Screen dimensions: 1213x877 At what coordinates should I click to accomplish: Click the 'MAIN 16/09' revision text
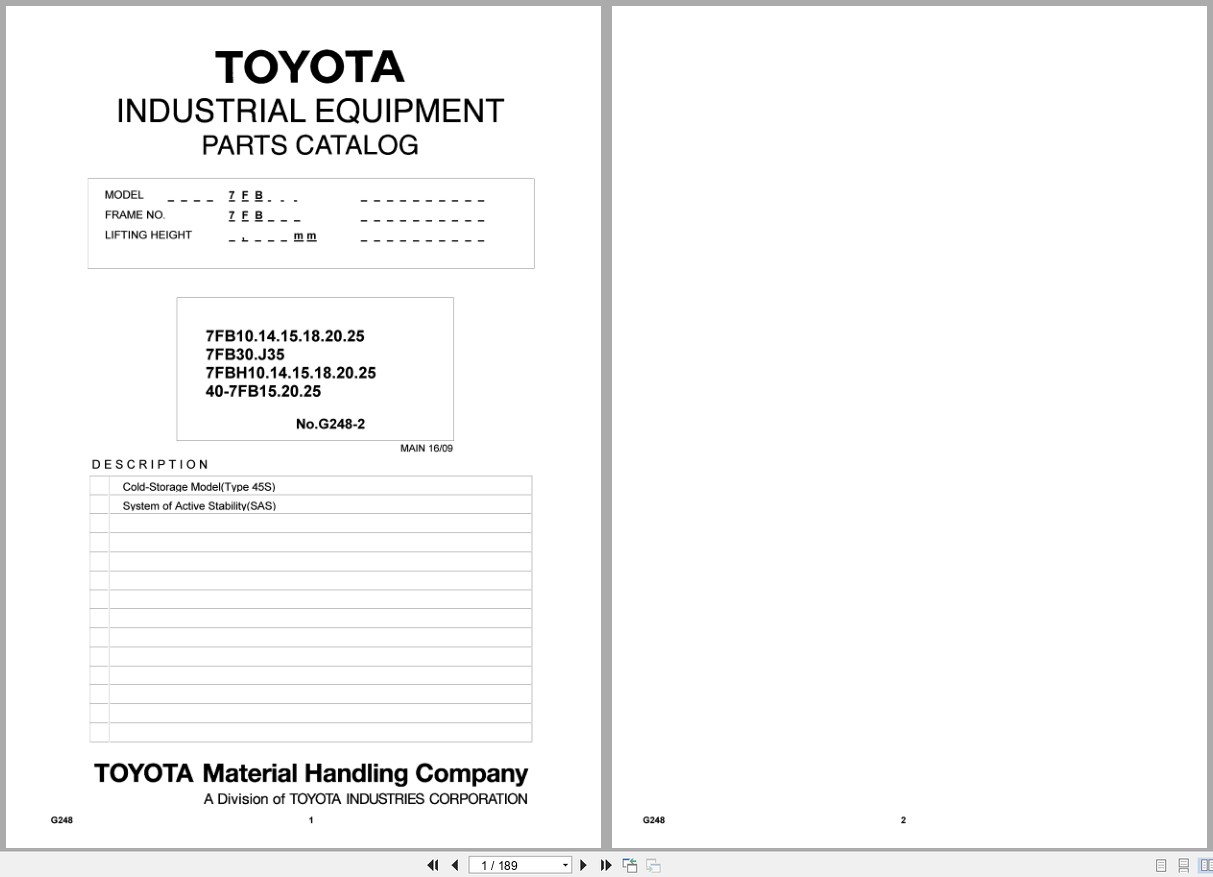[x=426, y=448]
